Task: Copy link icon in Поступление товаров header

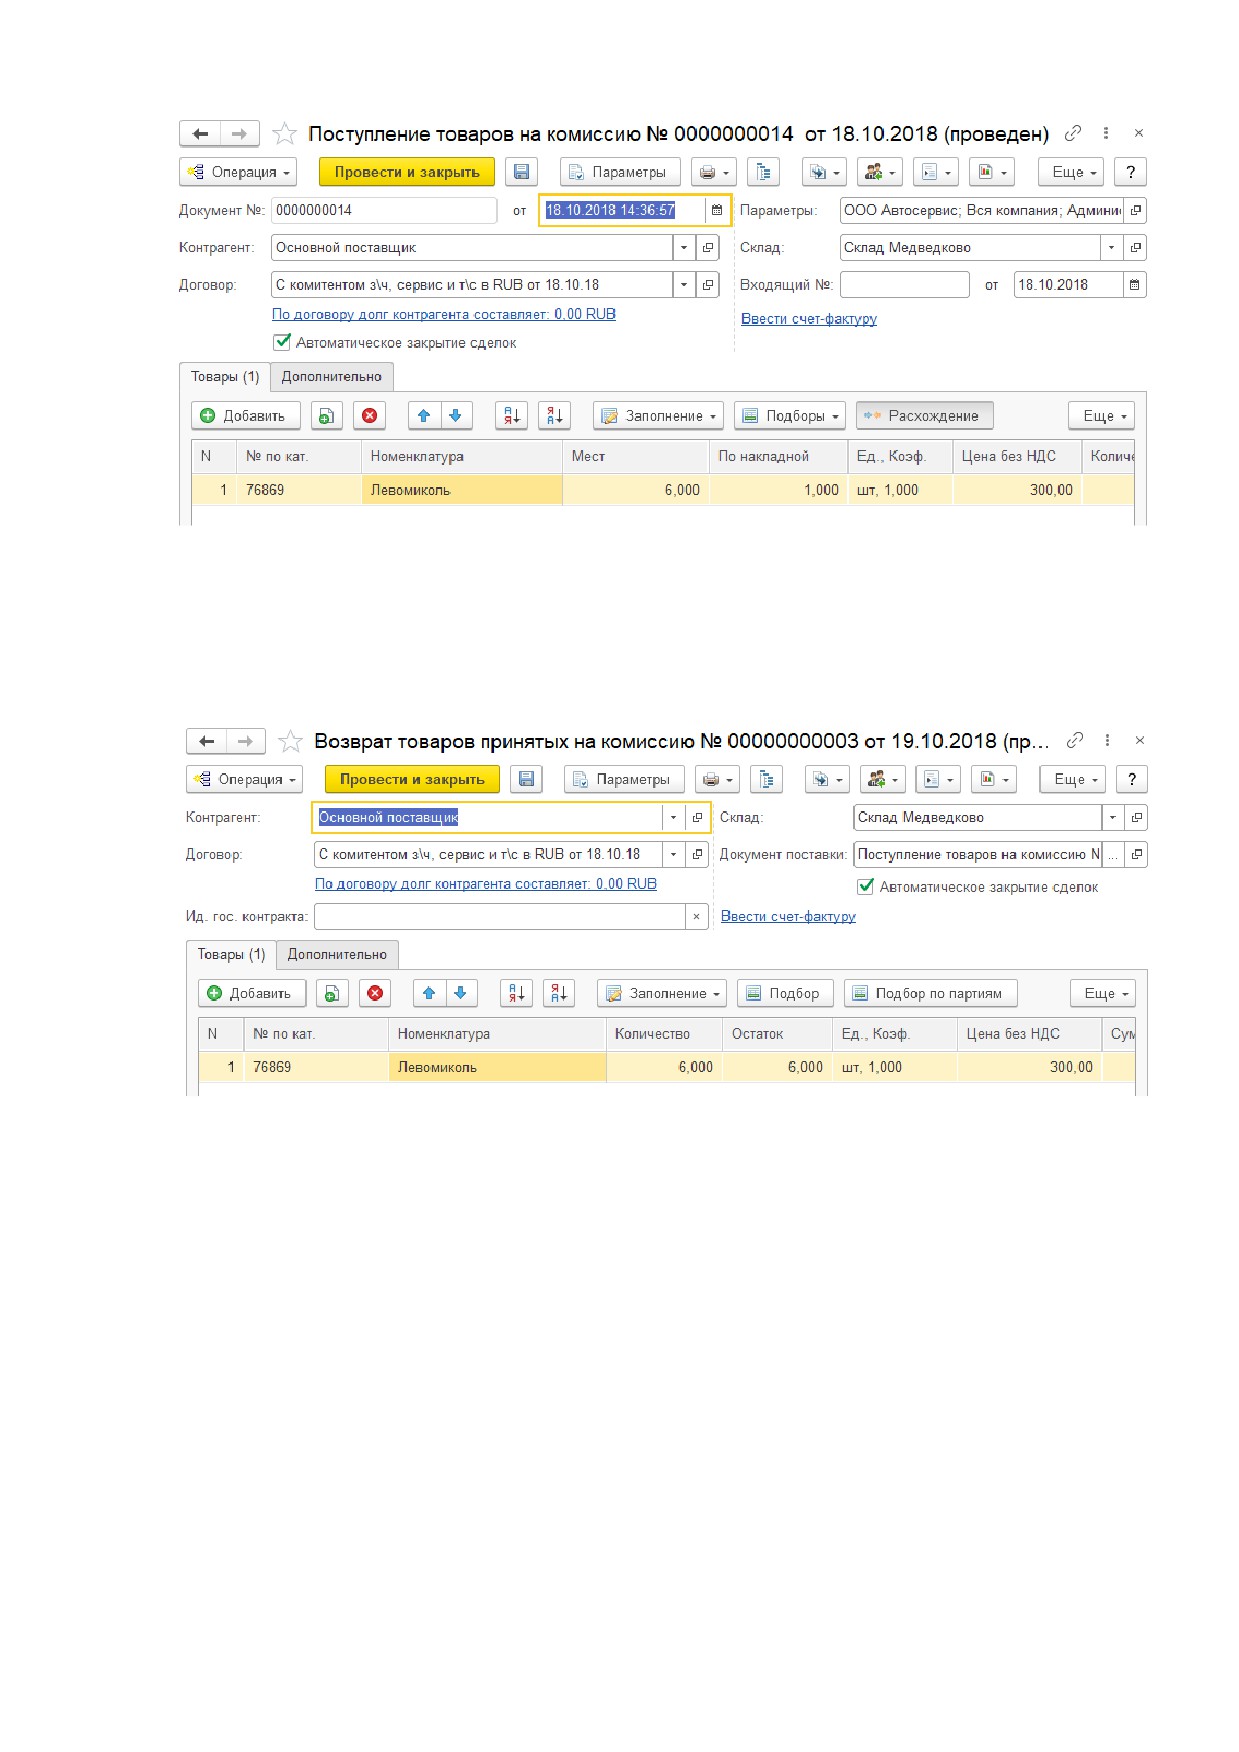Action: click(x=1073, y=133)
